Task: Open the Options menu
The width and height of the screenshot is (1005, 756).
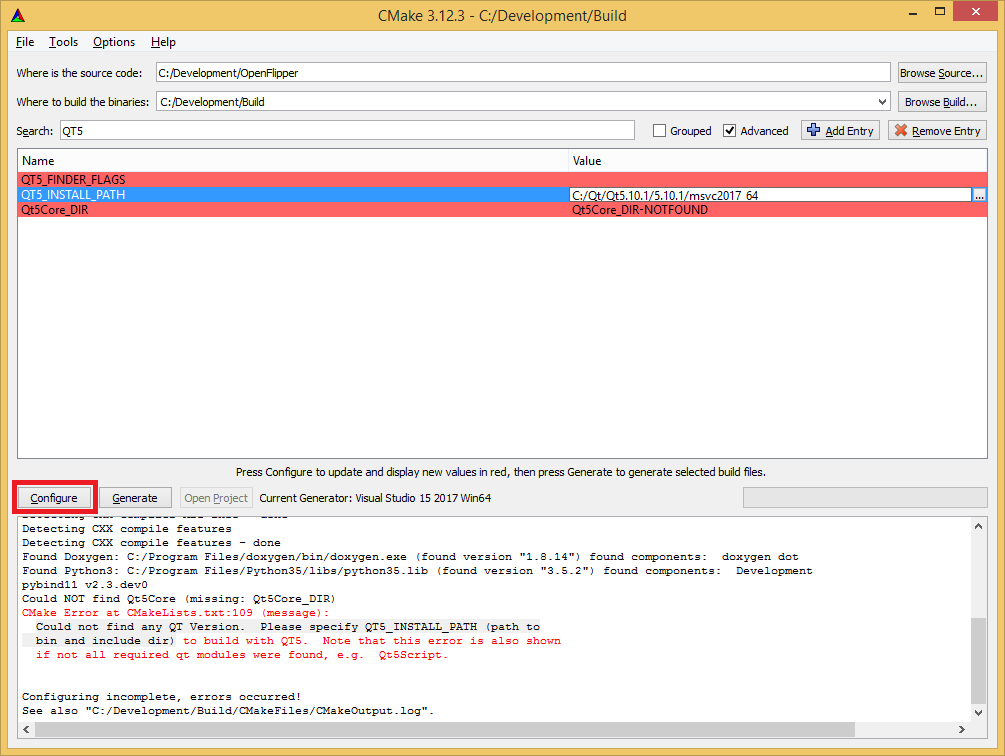Action: pyautogui.click(x=113, y=42)
